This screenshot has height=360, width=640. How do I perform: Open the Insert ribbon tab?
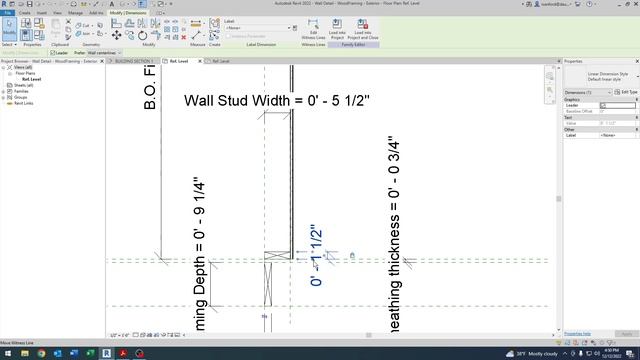click(x=42, y=13)
